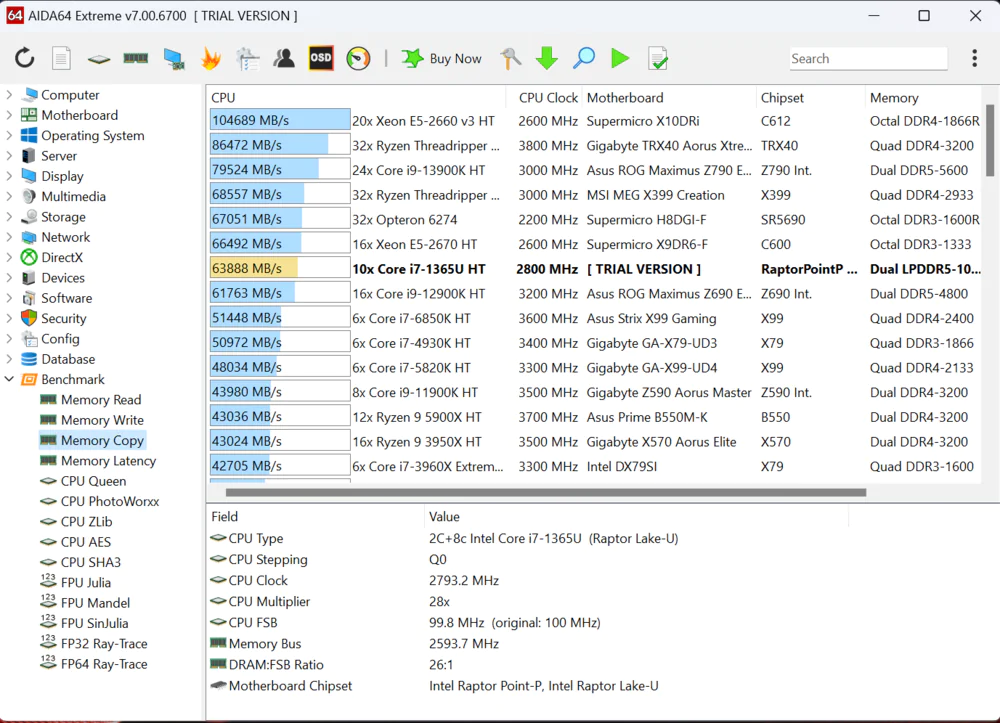
Task: Open the three-dot more menu
Action: click(x=974, y=59)
